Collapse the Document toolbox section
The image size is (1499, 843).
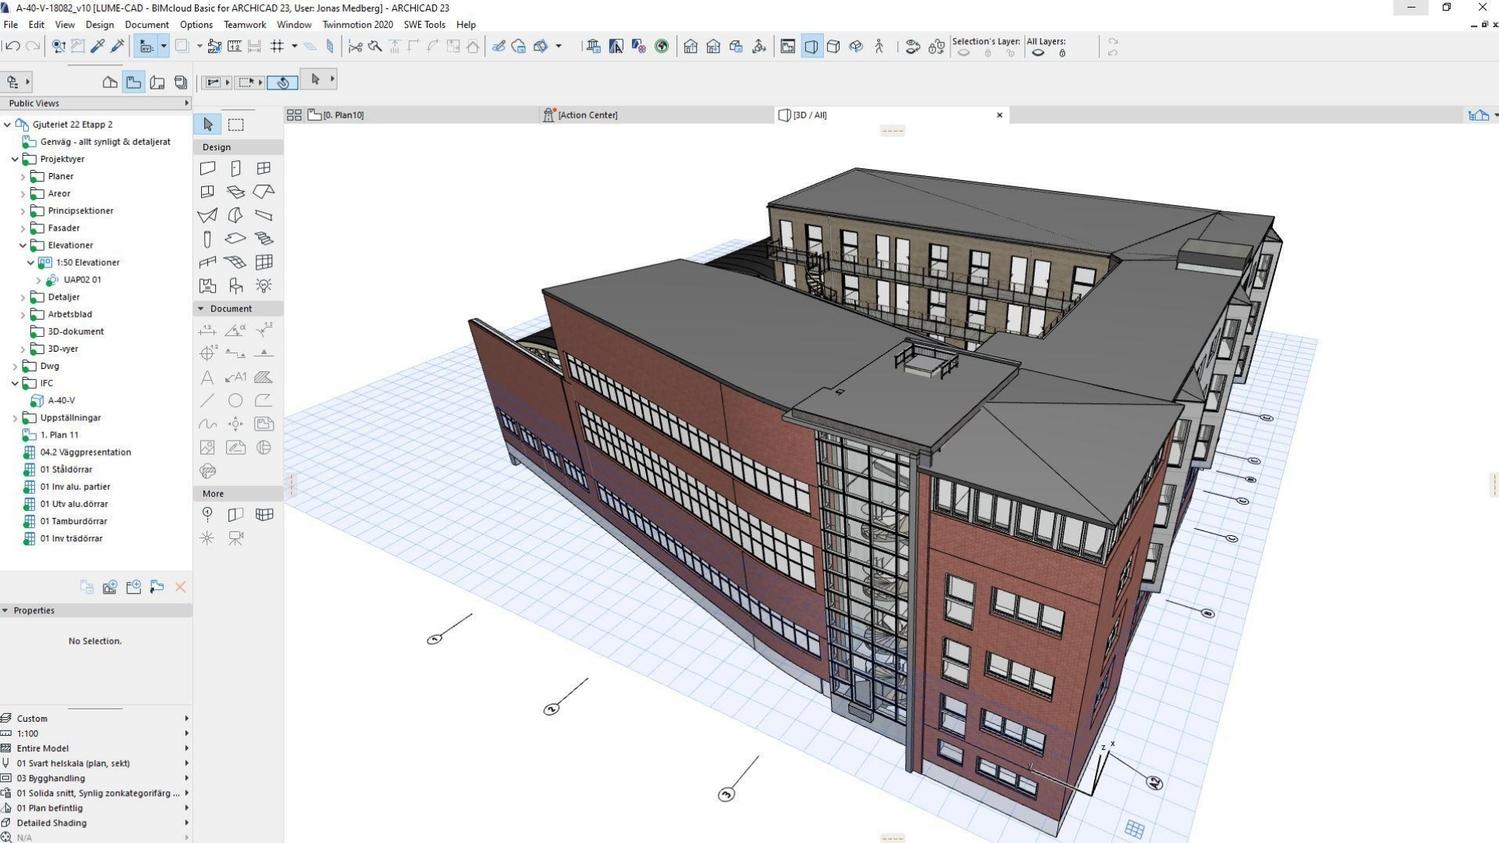[200, 309]
